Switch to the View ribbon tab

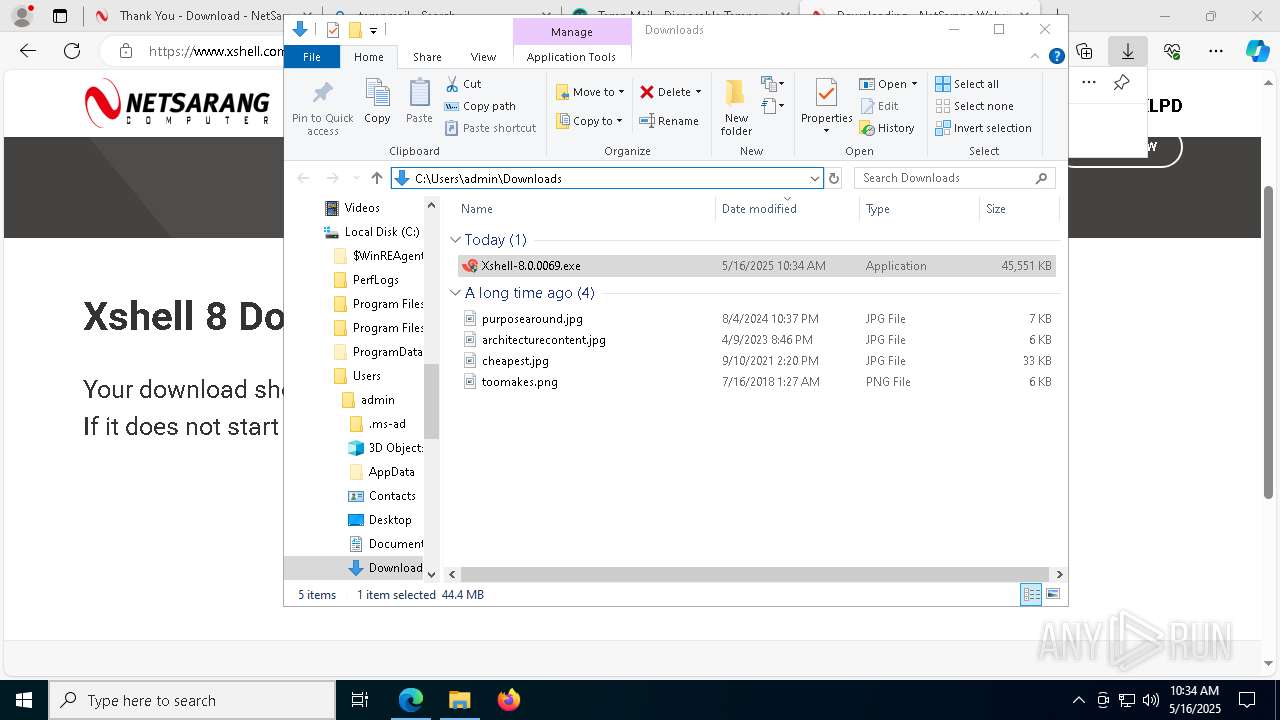tap(483, 57)
